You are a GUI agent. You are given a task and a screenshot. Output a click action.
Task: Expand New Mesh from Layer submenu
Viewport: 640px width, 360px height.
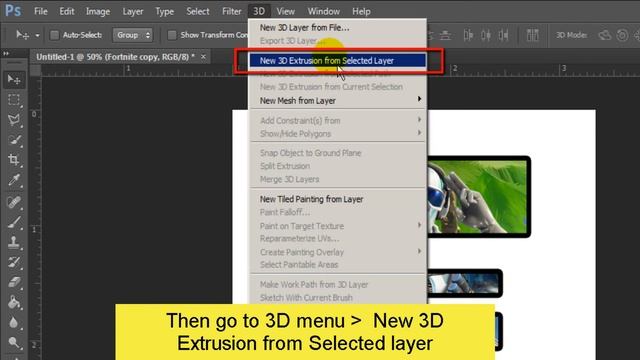(419, 99)
